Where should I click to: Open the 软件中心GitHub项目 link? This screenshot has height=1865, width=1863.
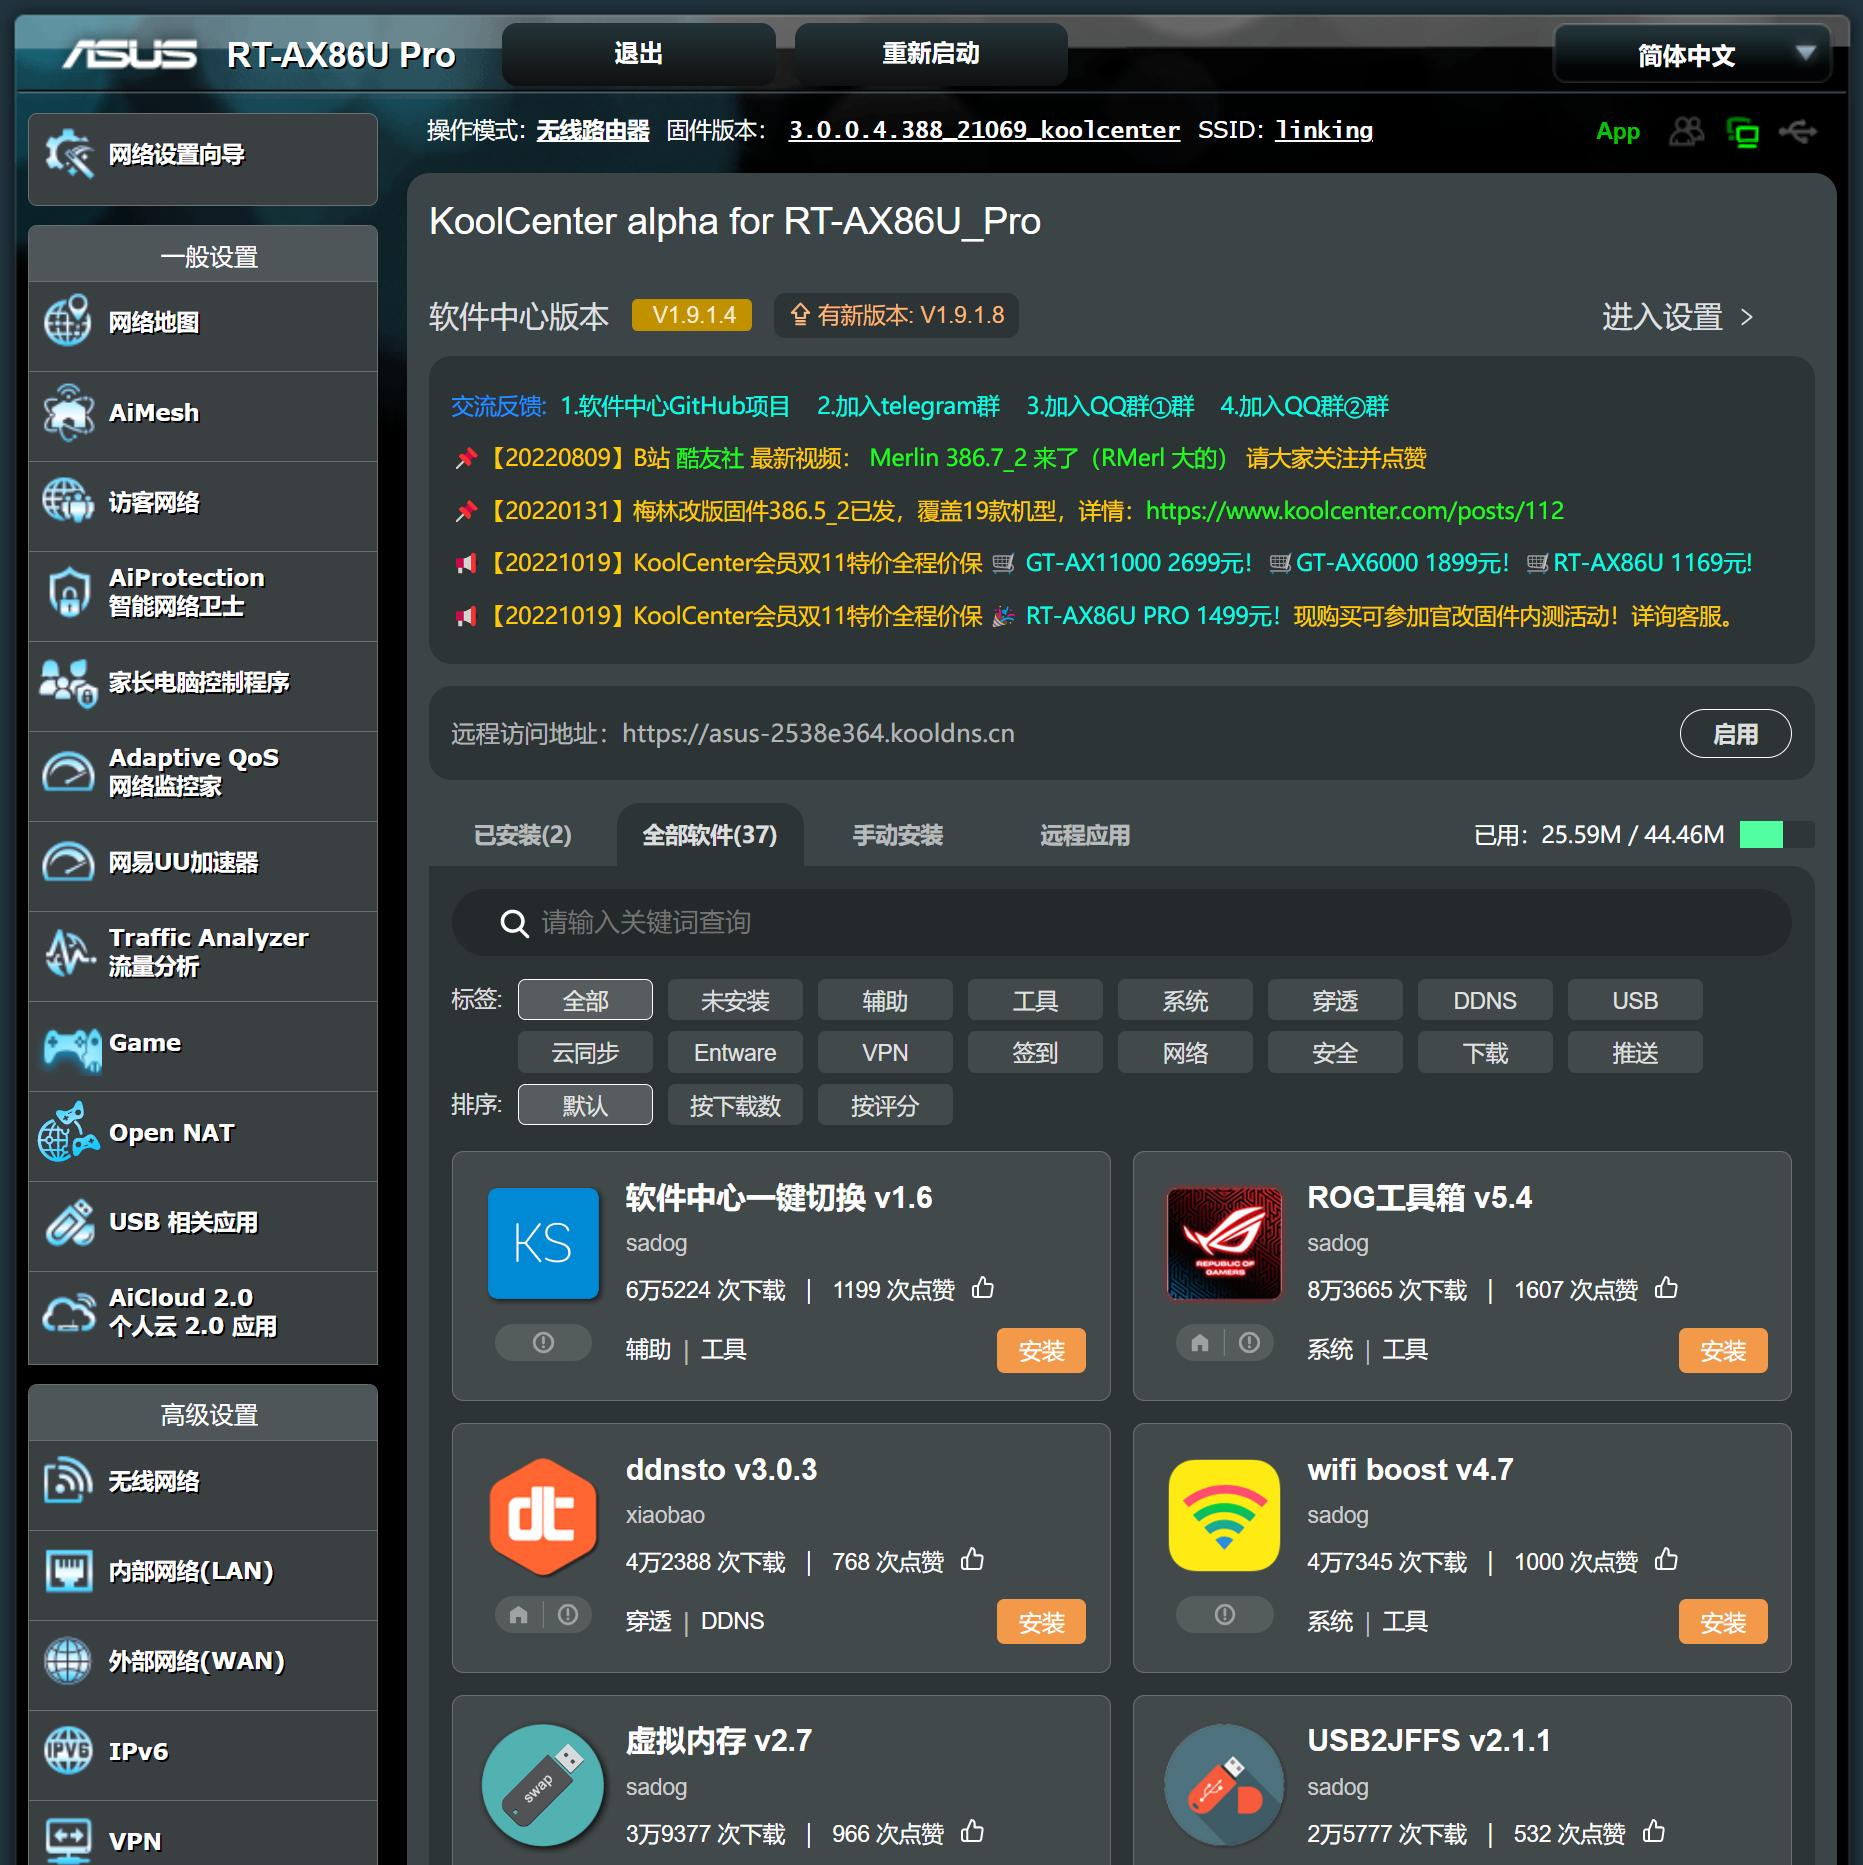pos(675,406)
